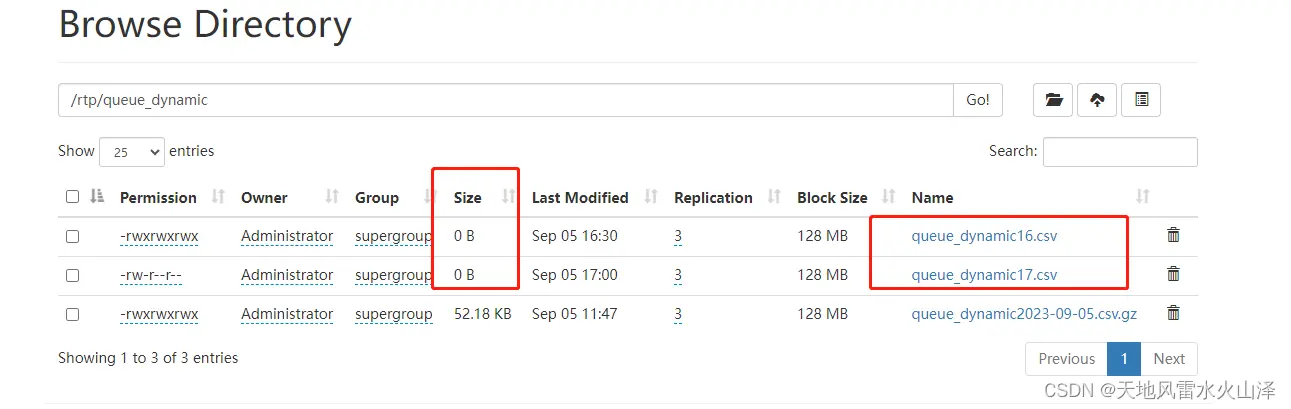Focus the Search input field

1120,152
